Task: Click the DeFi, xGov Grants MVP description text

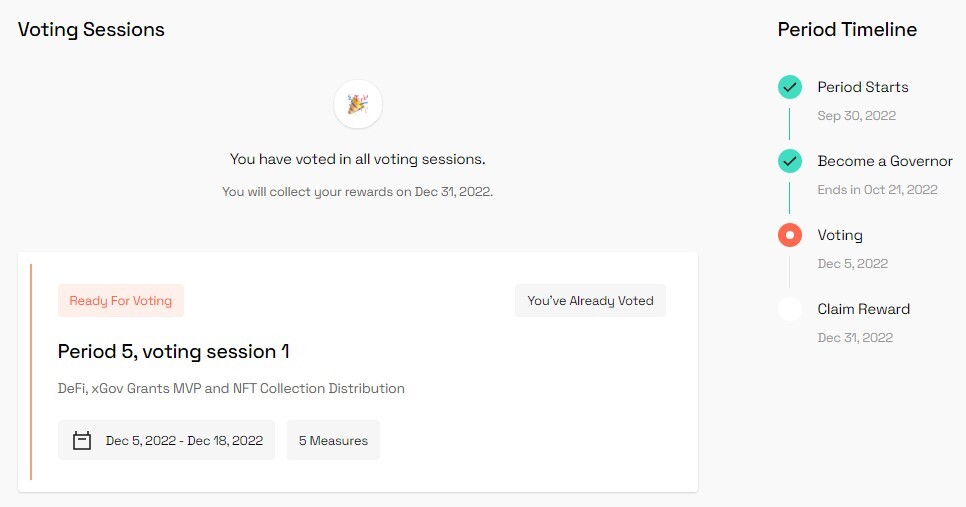Action: [231, 388]
